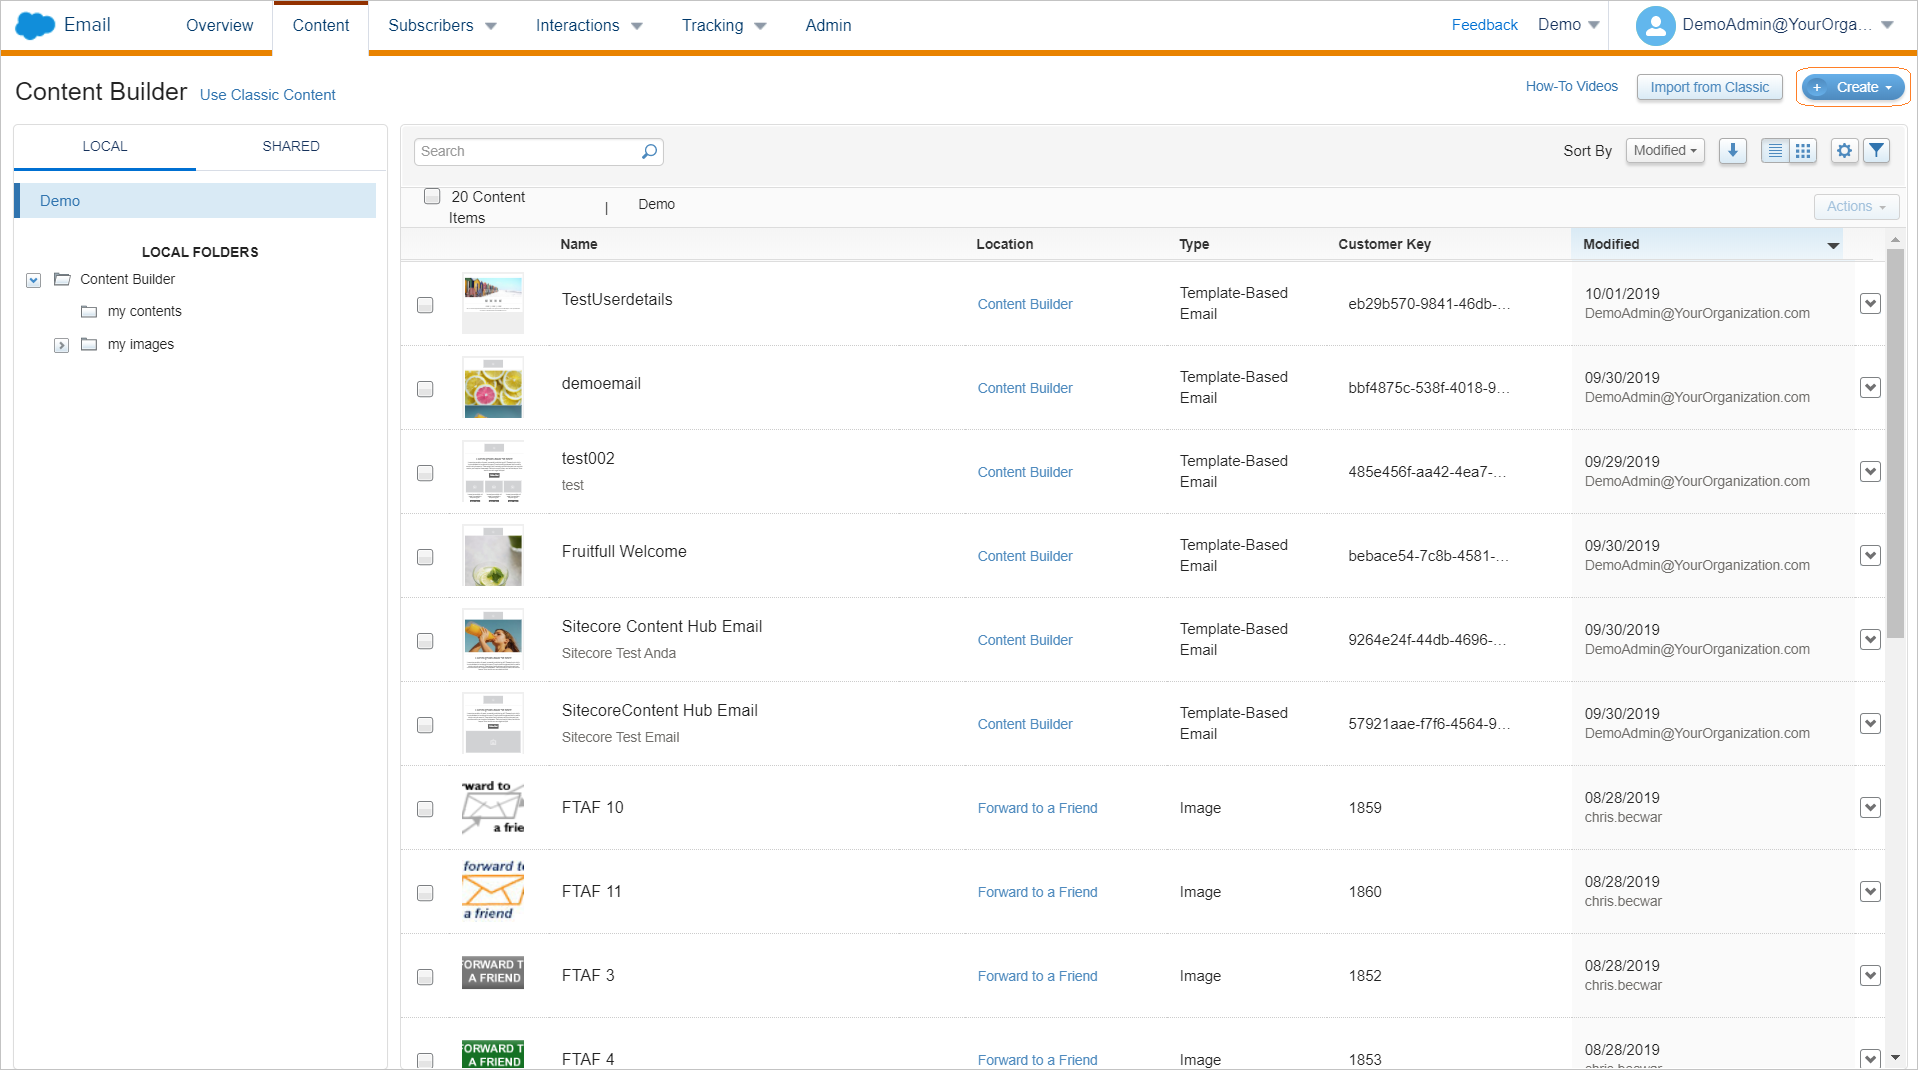This screenshot has width=1918, height=1070.
Task: Open Content Builder location of TestUserdetails
Action: point(1025,304)
